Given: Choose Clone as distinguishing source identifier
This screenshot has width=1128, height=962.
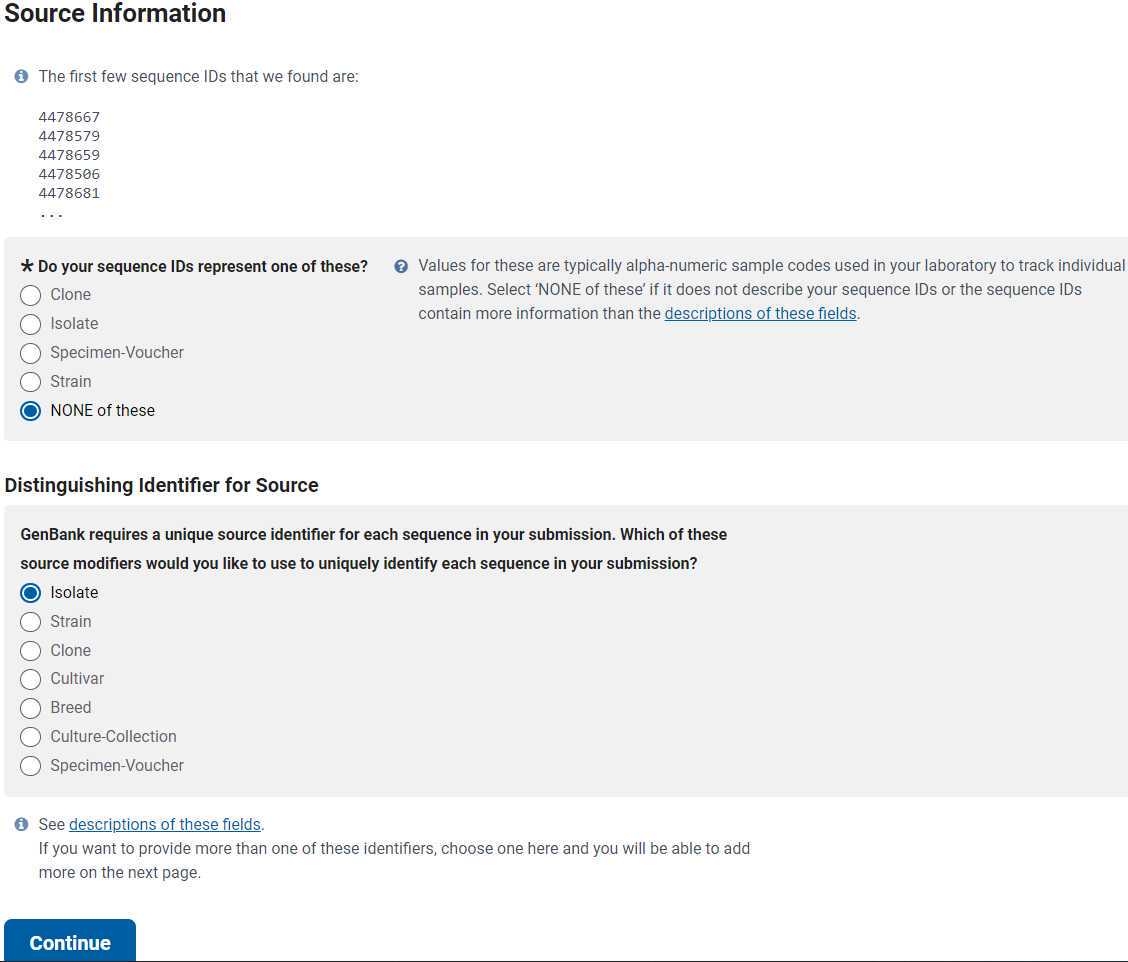Looking at the screenshot, I should [x=30, y=650].
